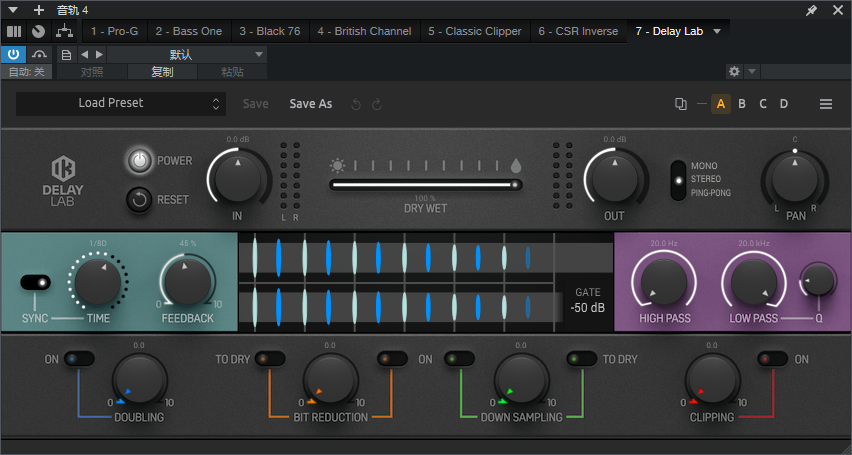The height and width of the screenshot is (455, 852).
Task: Select preset slot B
Action: [x=742, y=104]
